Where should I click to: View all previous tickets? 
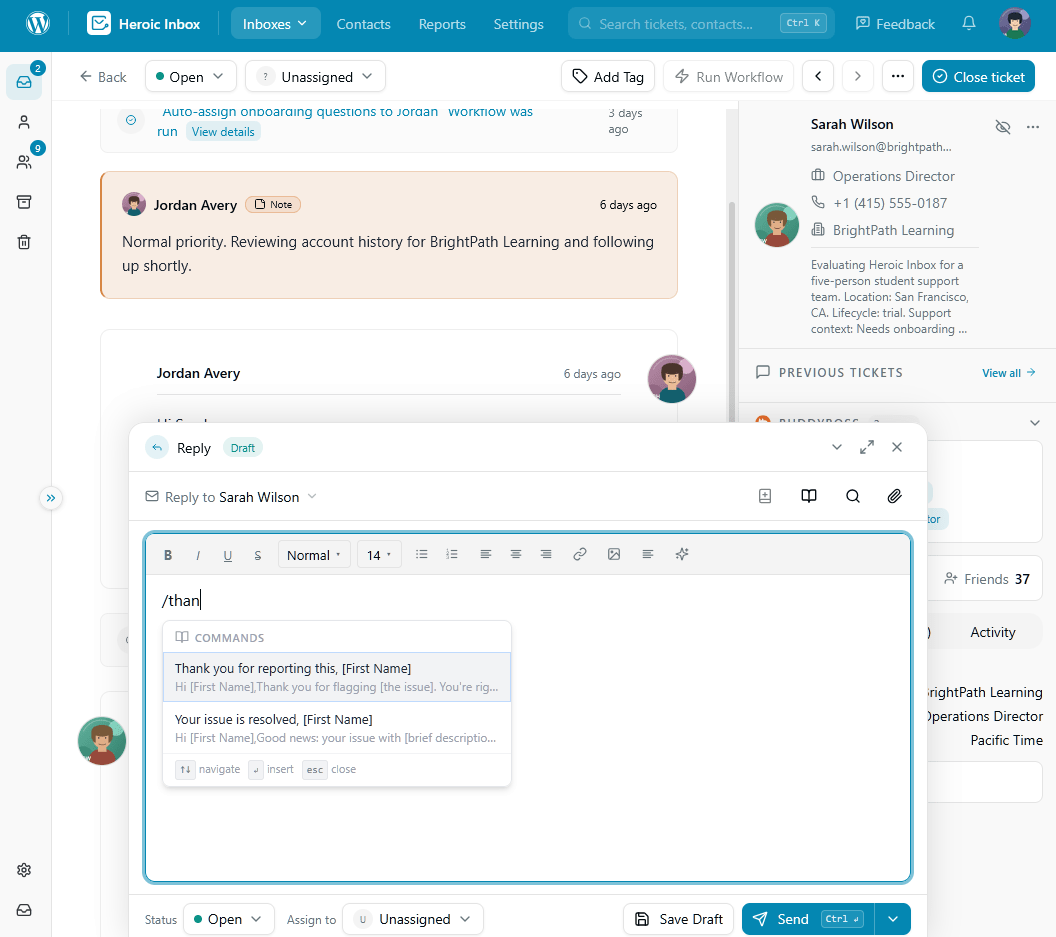click(1008, 373)
